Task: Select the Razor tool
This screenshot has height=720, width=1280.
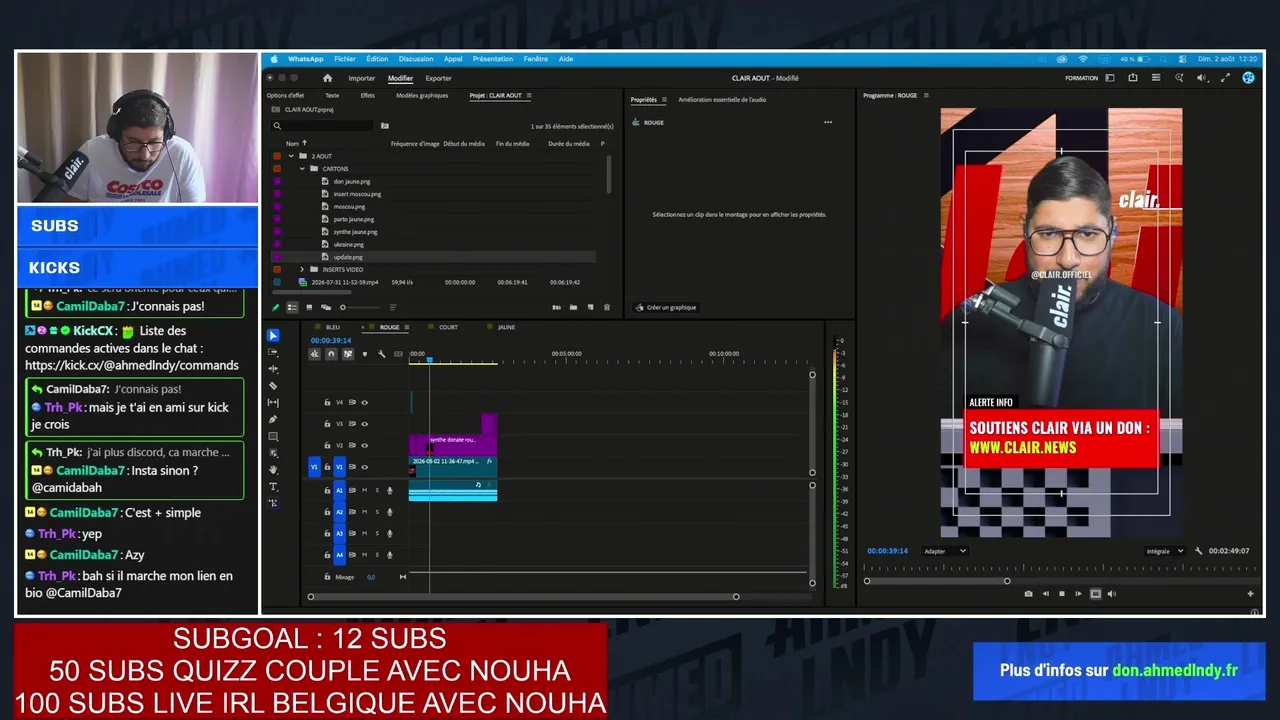Action: pos(273,386)
